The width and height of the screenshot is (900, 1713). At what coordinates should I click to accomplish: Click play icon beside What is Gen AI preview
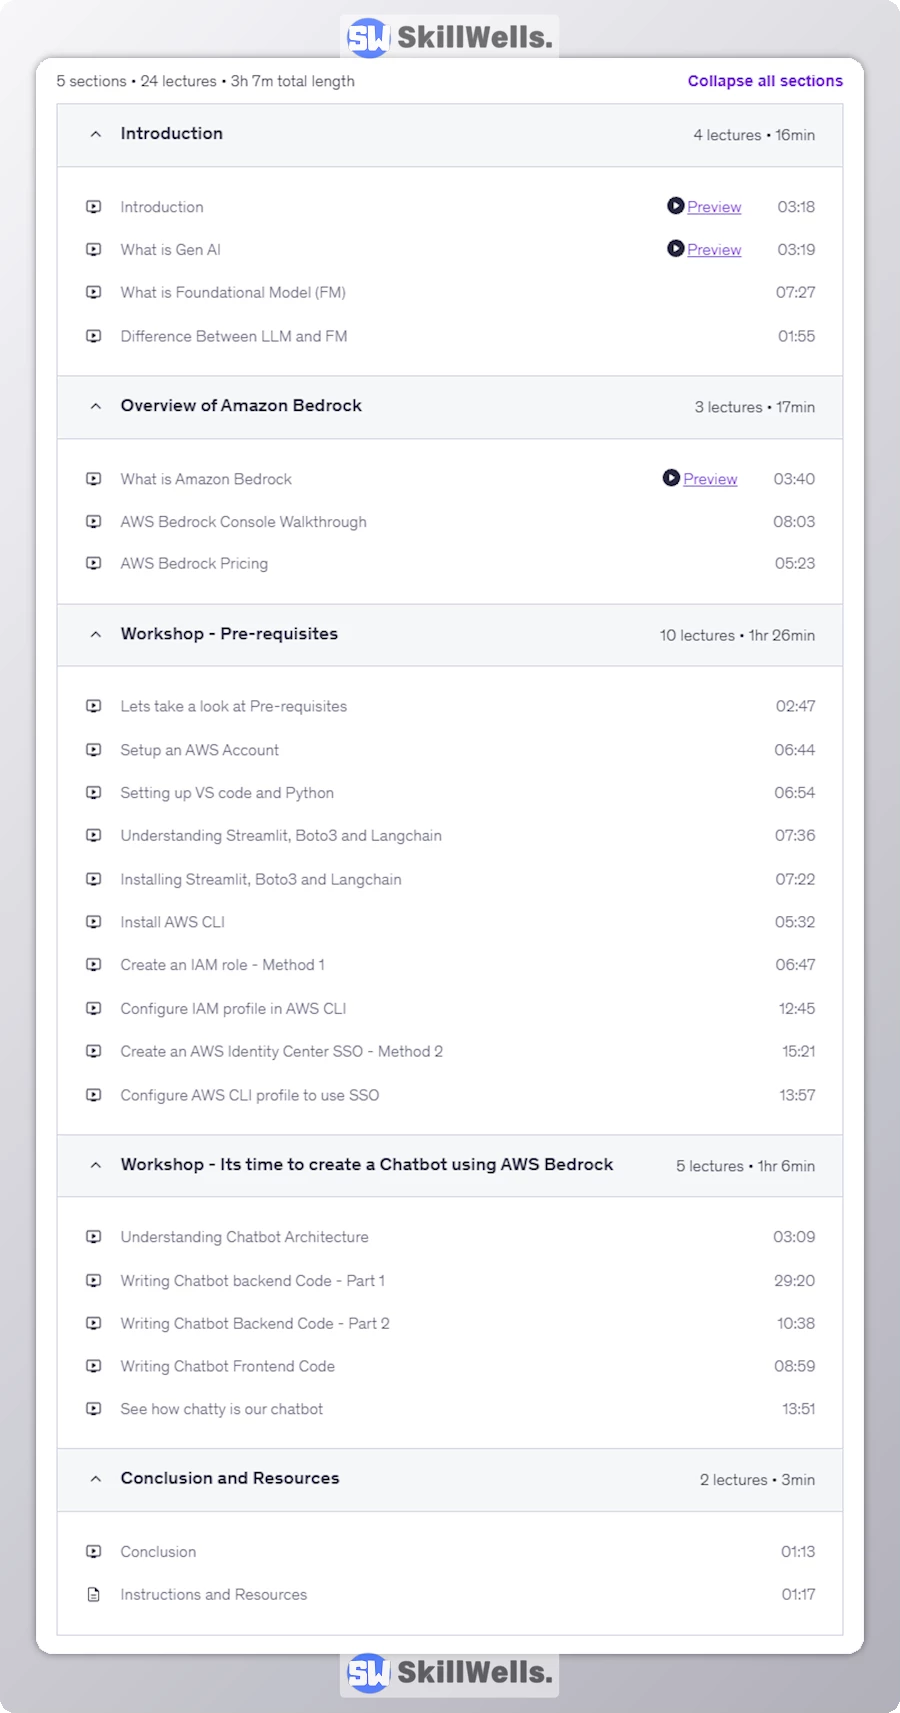click(x=675, y=249)
